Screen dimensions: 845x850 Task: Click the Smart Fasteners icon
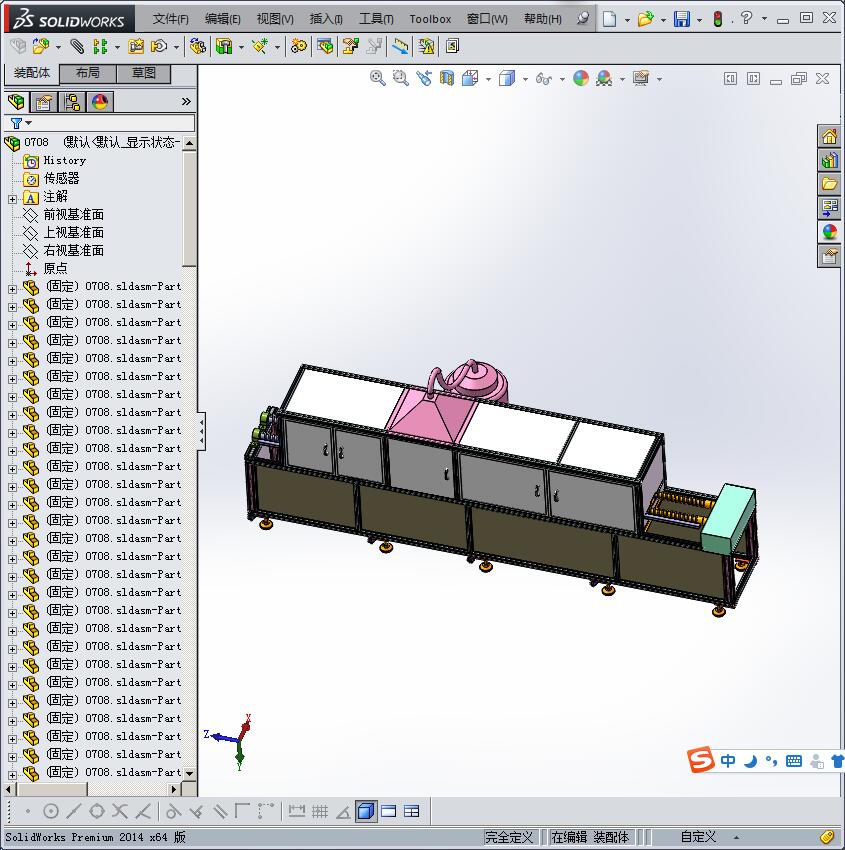coord(136,47)
